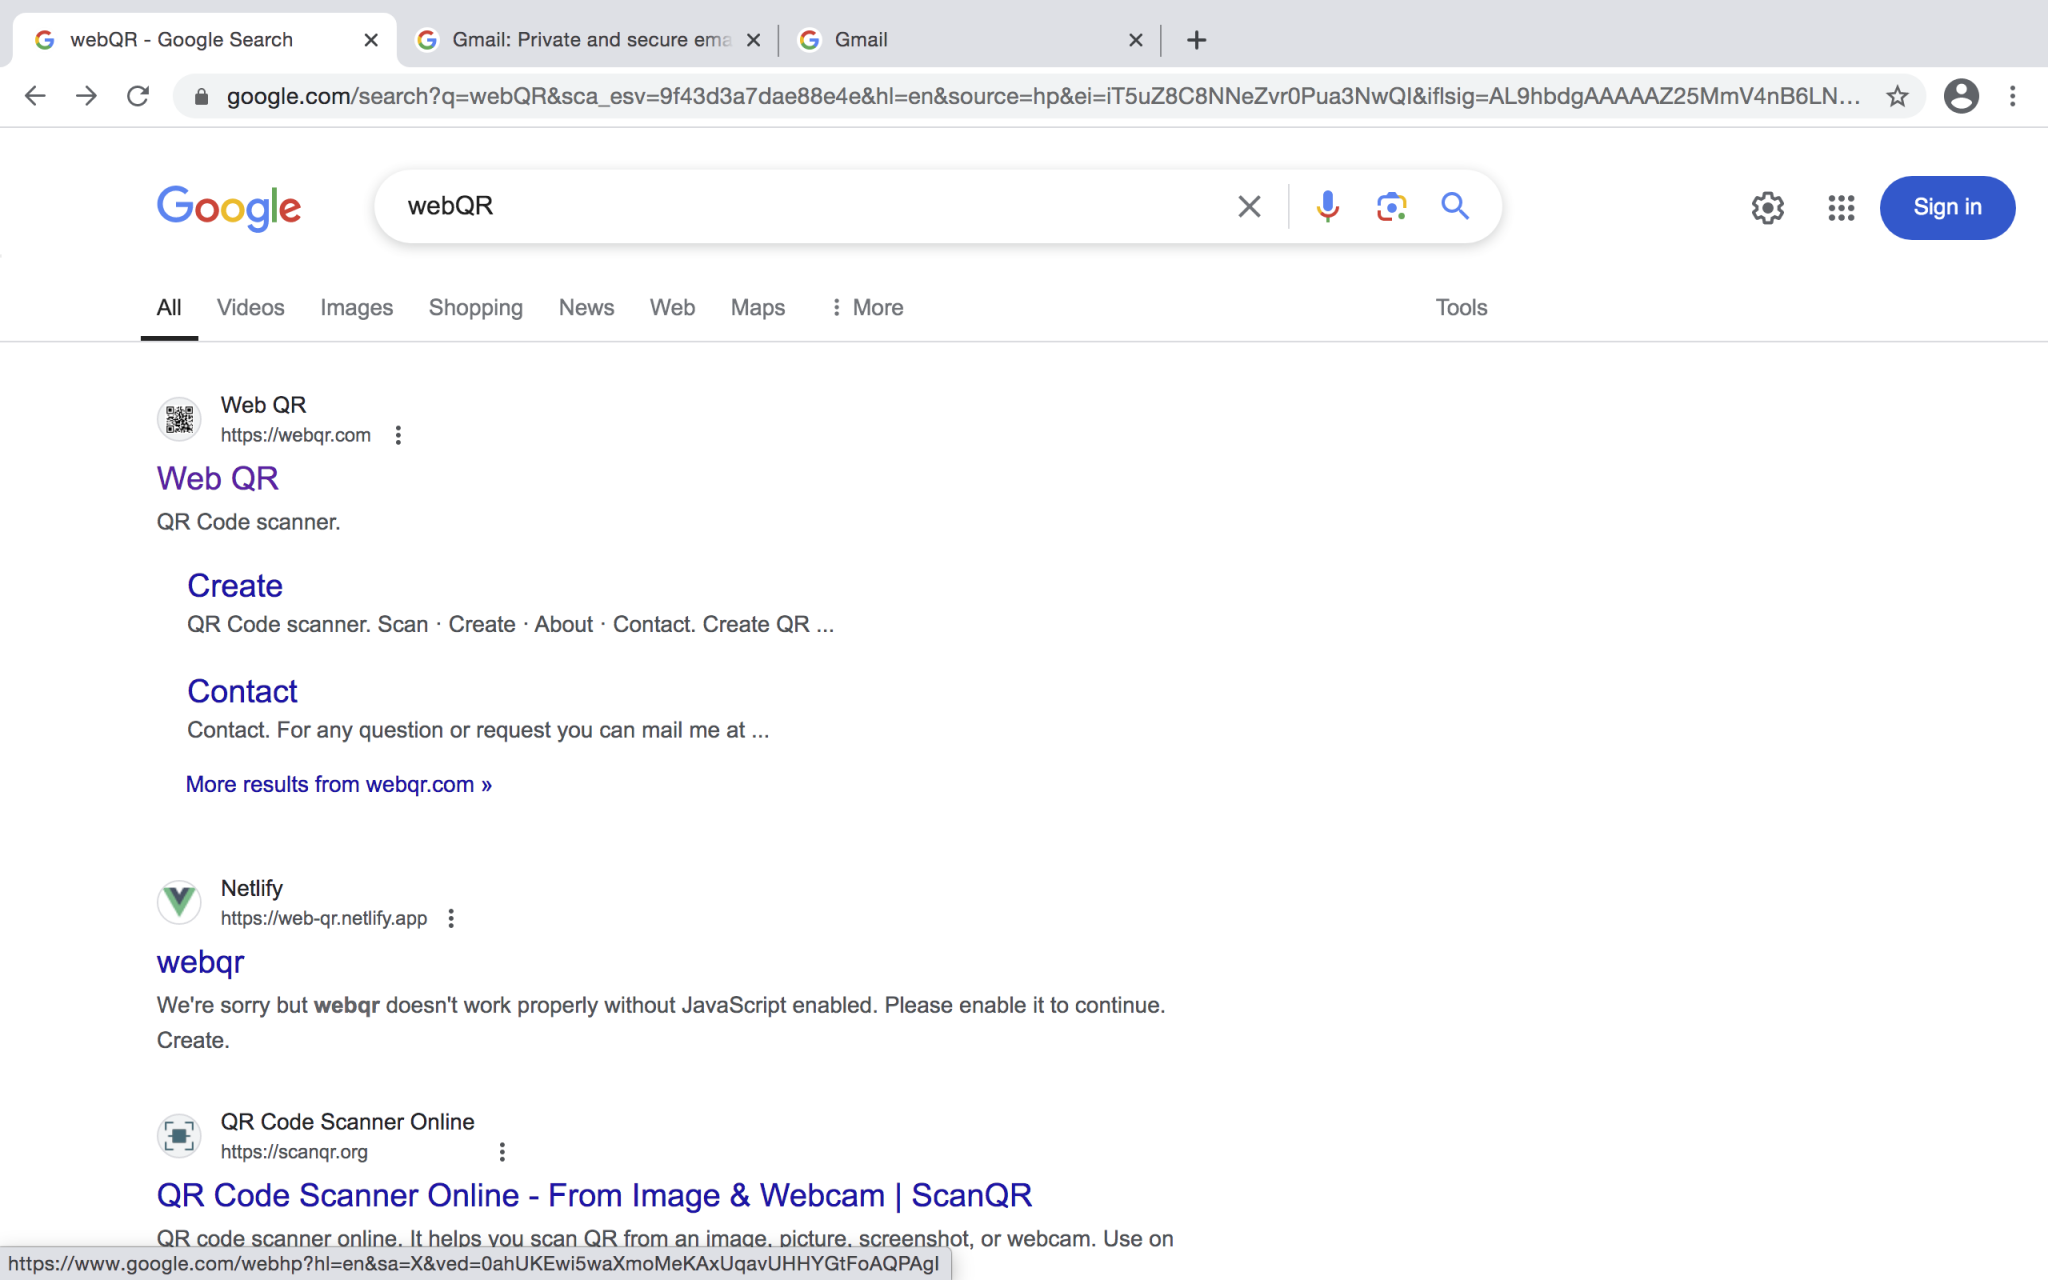Follow More results from webqr.com link
The width and height of the screenshot is (2048, 1280).
[x=338, y=784]
